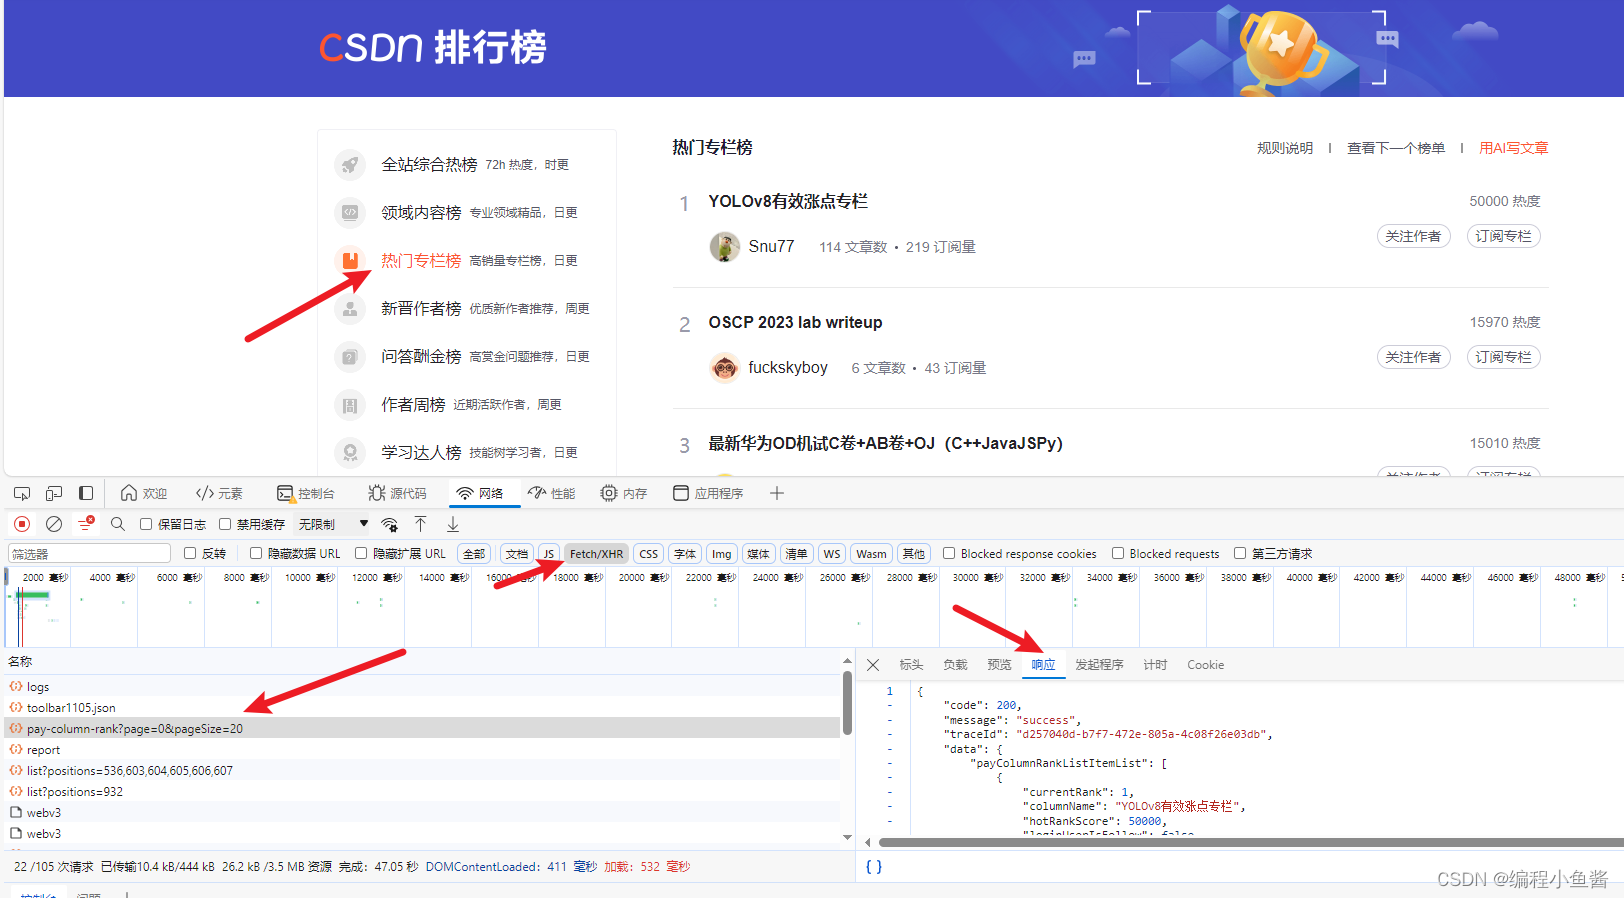Select the 字体 font filter

click(x=685, y=553)
